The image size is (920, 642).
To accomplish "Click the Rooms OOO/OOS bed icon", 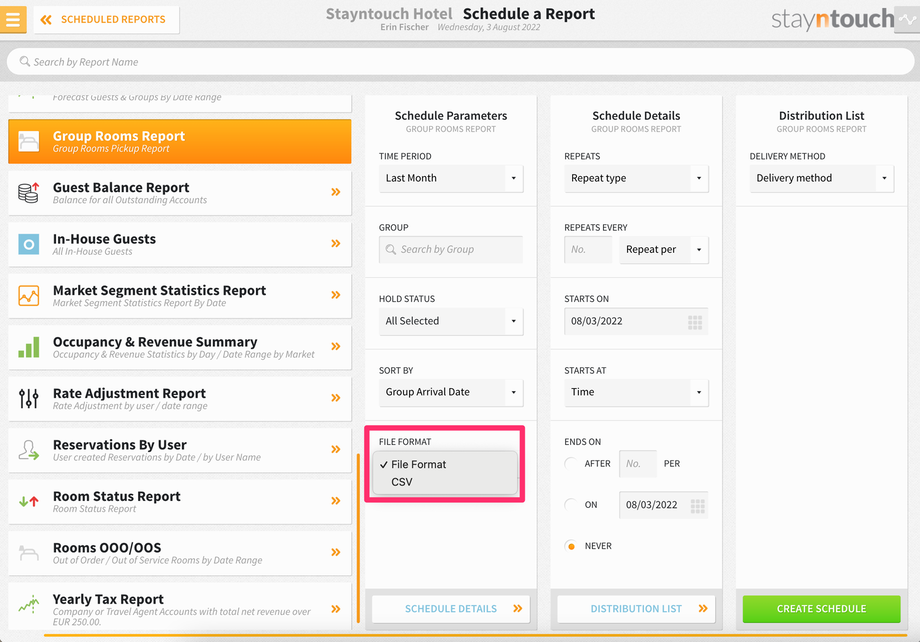I will (x=28, y=553).
